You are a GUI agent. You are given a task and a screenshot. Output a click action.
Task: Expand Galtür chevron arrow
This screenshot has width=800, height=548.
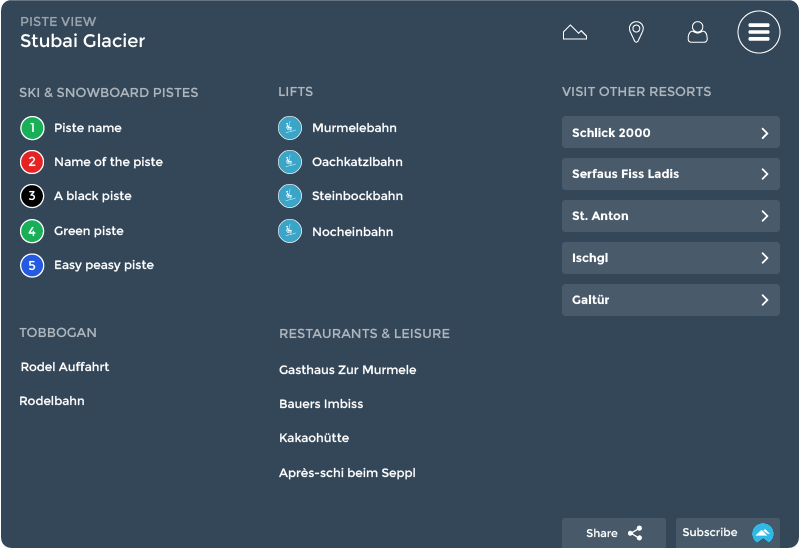click(x=764, y=300)
